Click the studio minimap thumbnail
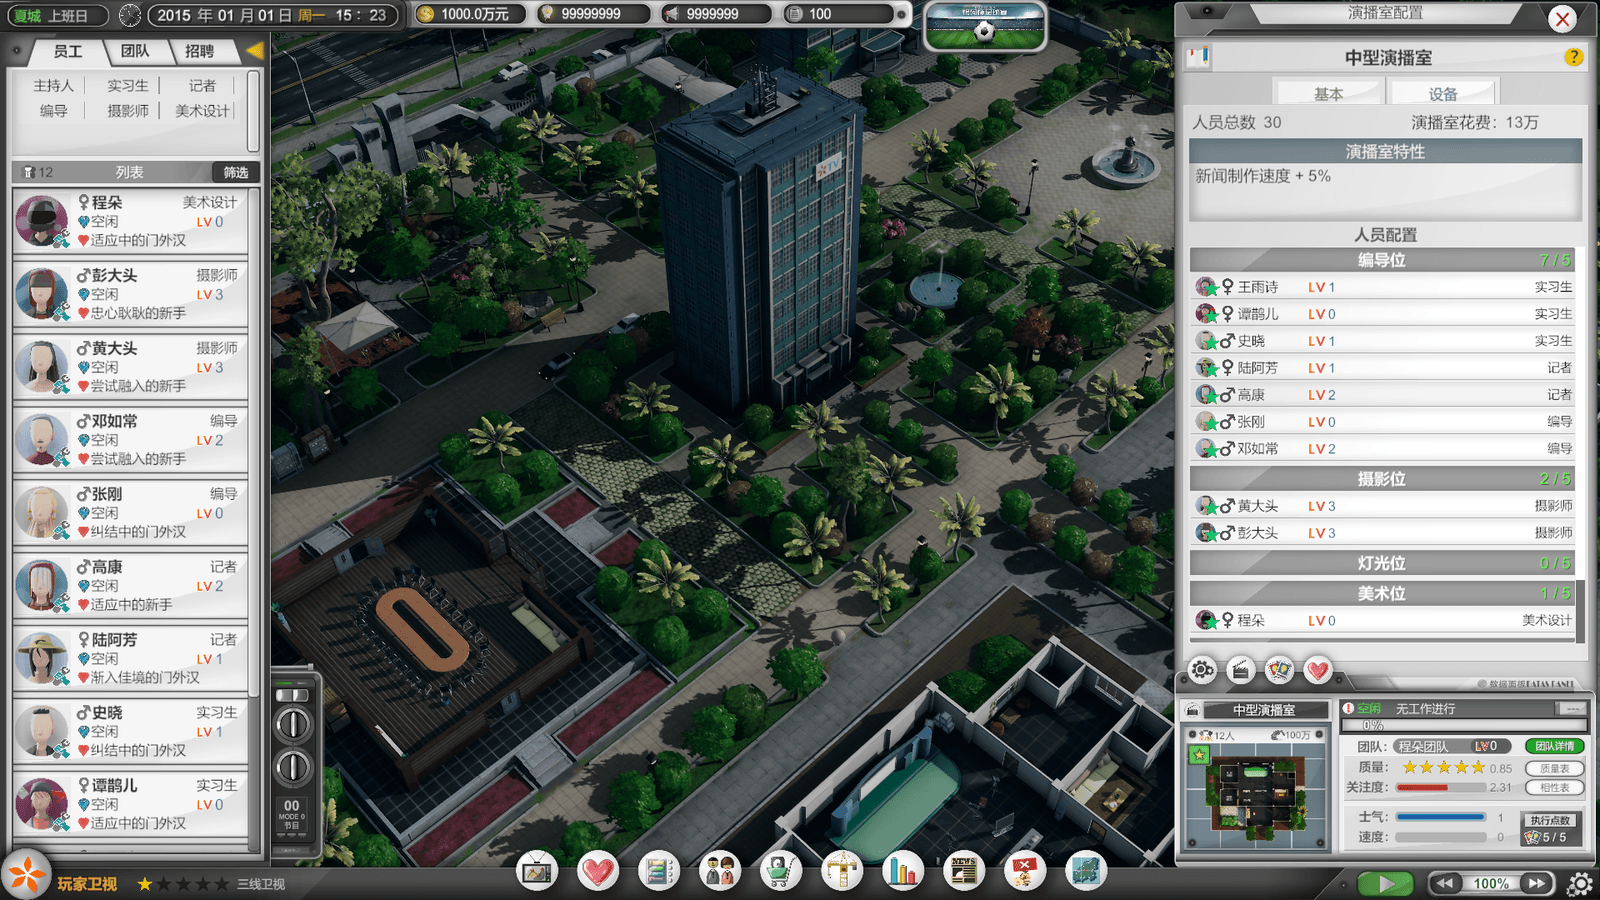This screenshot has width=1600, height=900. click(1255, 788)
